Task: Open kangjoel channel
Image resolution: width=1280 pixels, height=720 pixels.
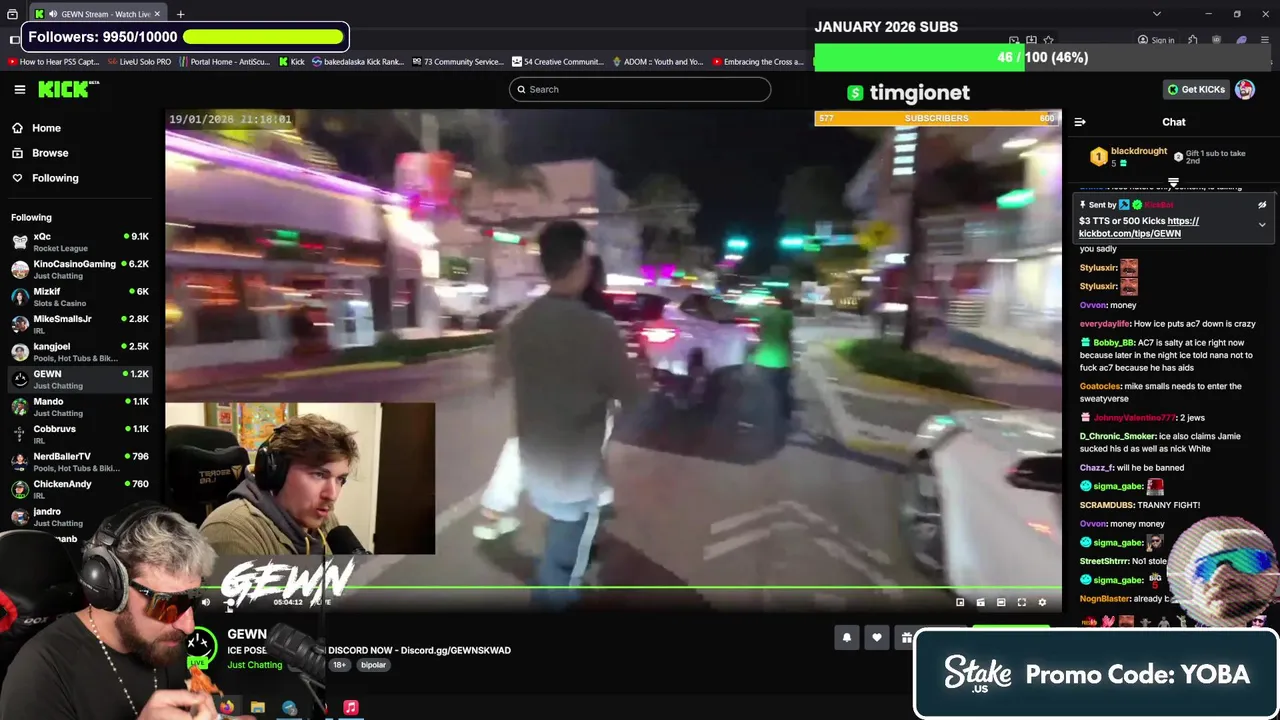Action: point(80,352)
